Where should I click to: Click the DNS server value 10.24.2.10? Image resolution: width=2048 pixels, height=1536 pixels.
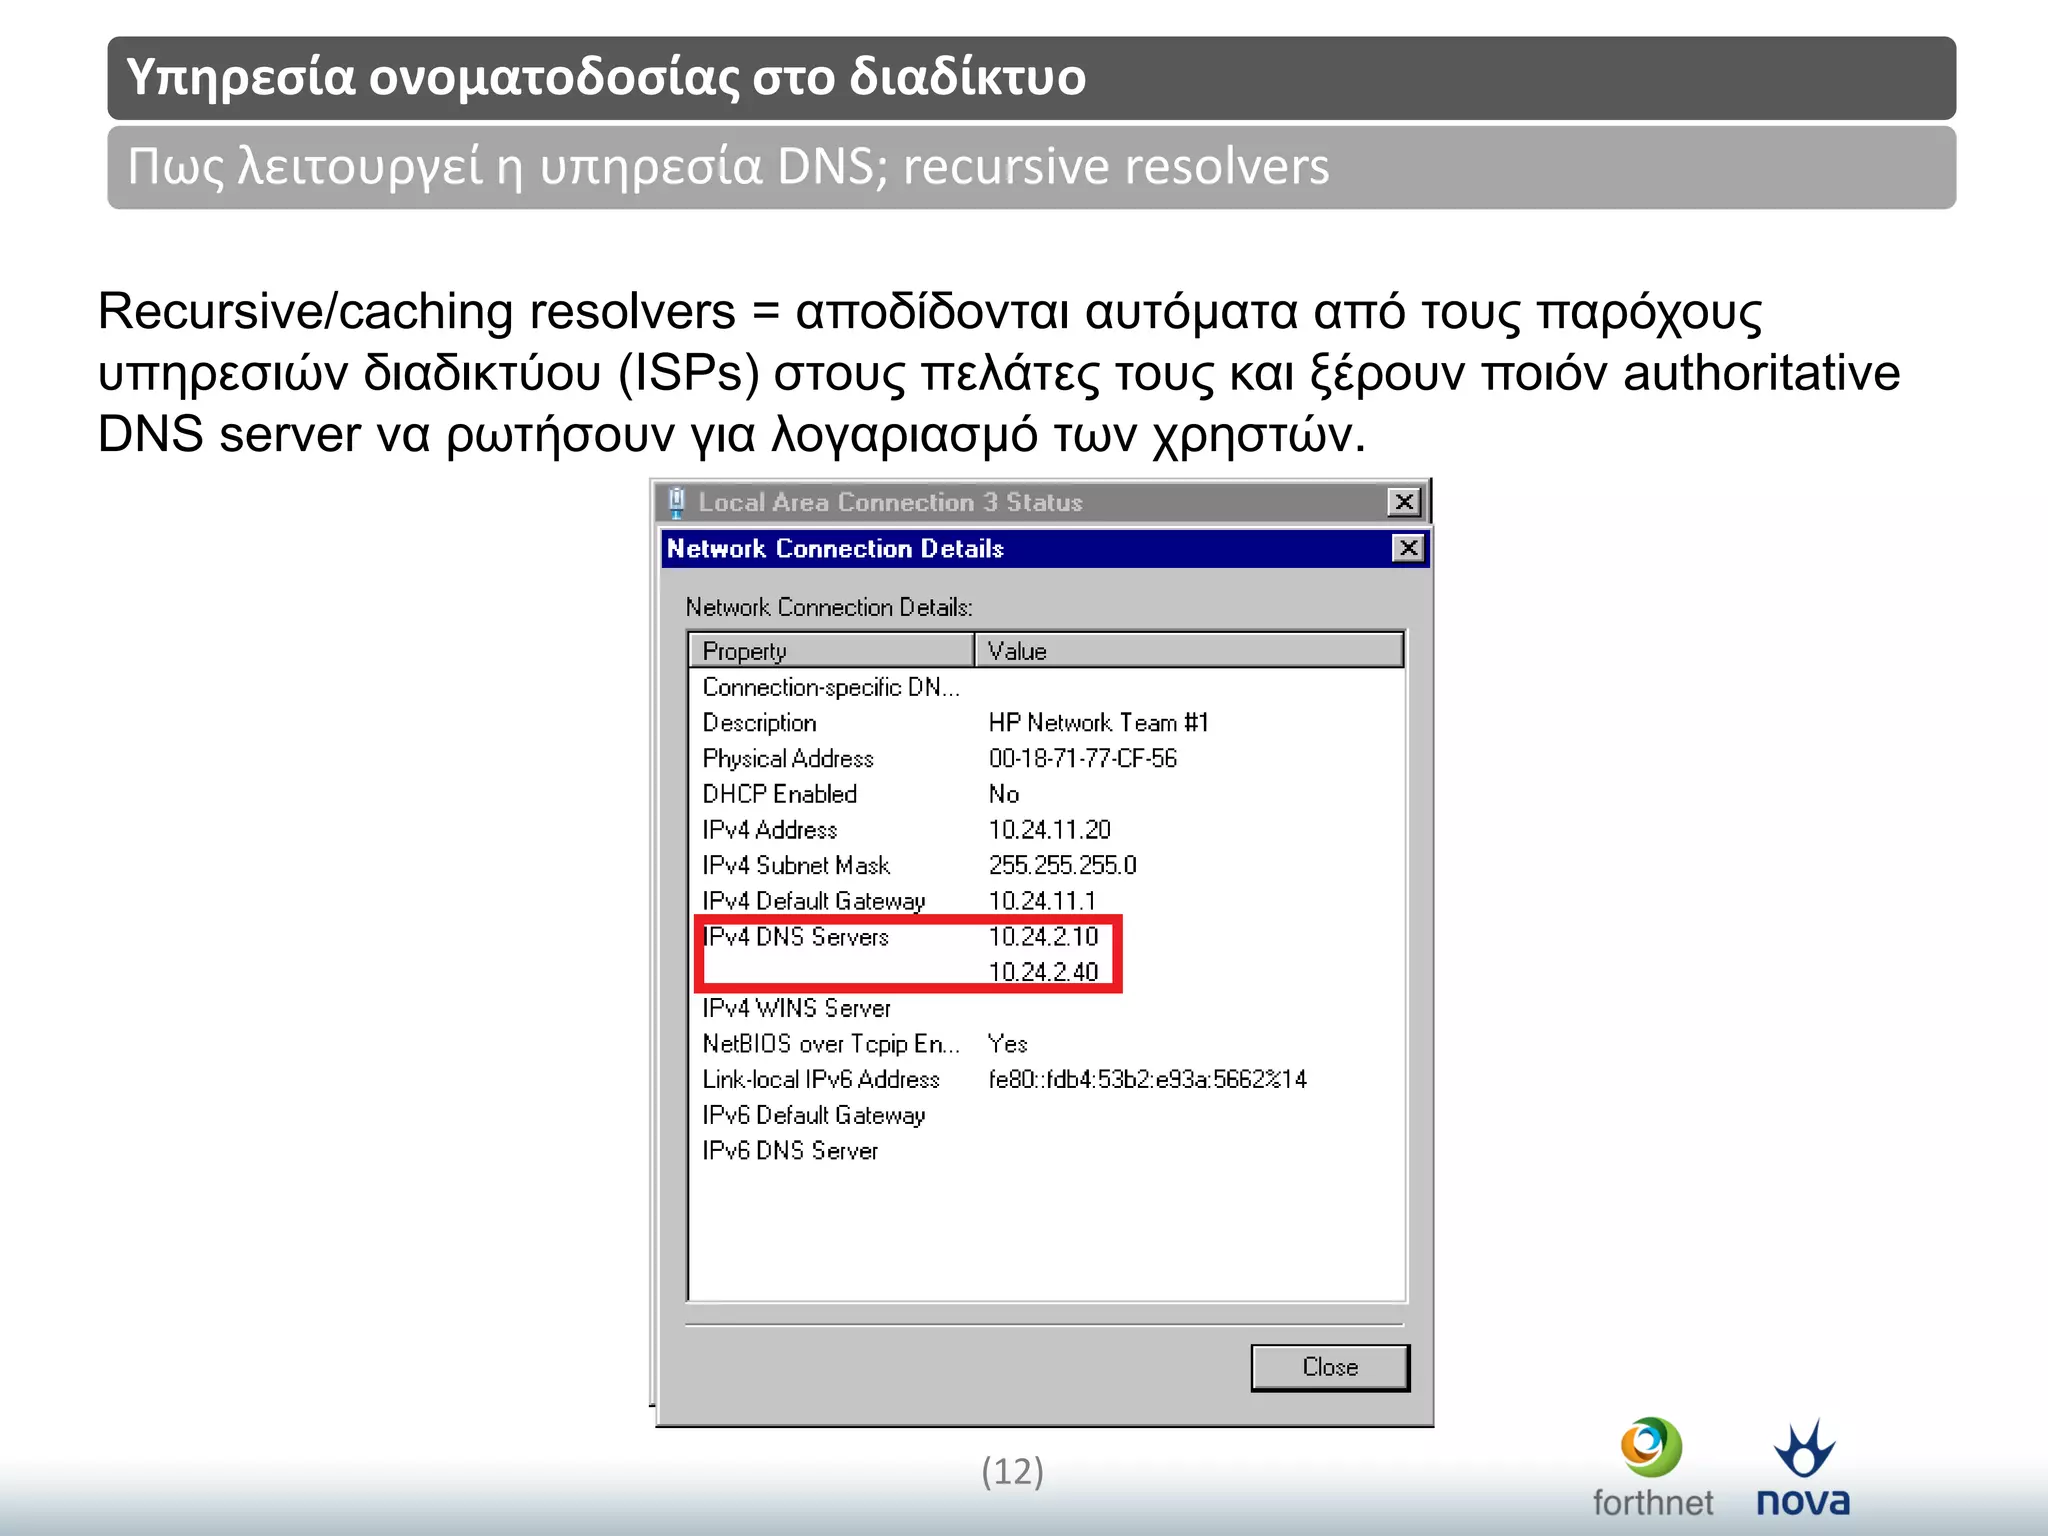1043,937
